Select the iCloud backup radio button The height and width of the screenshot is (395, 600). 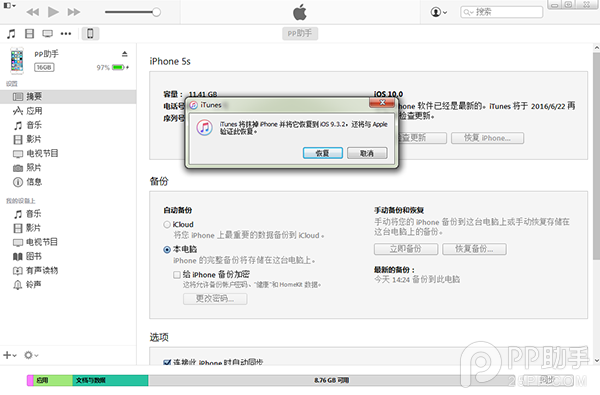[167, 225]
